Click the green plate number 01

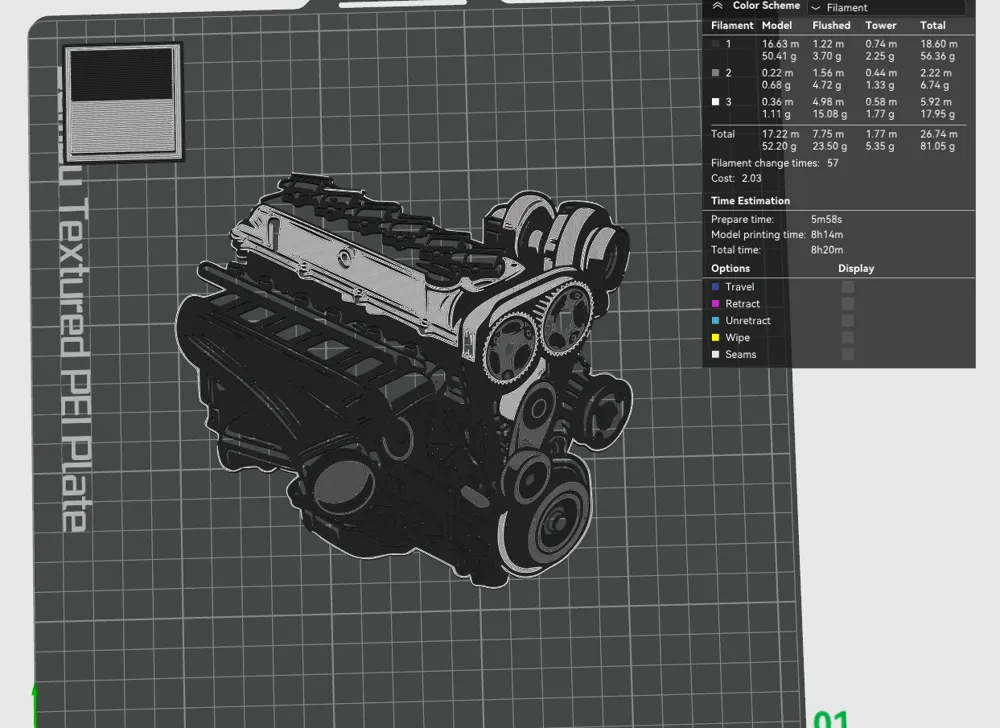(x=831, y=719)
